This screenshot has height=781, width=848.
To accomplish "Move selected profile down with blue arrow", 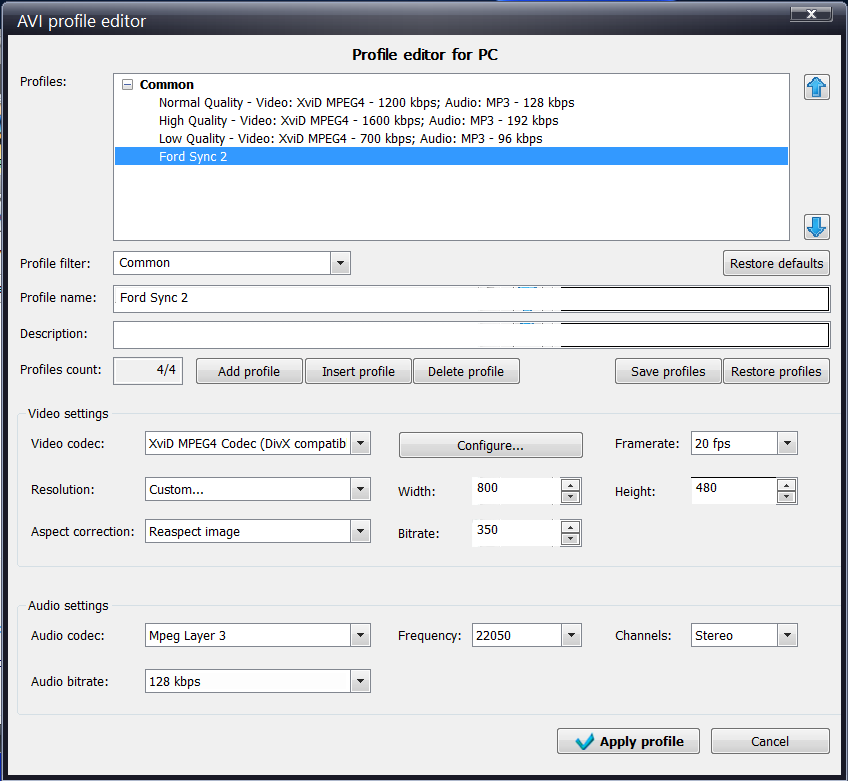I will click(x=817, y=227).
